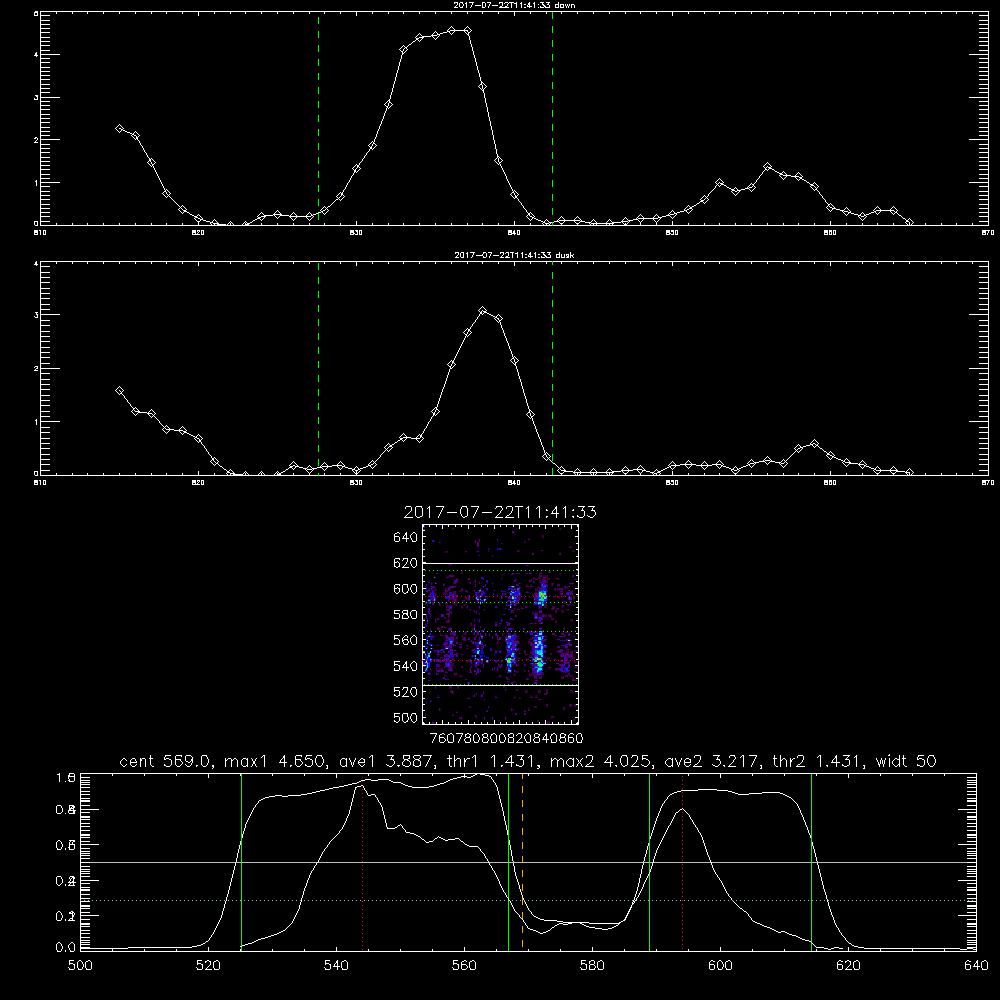Click the '580' y-axis label of the spectral image
This screenshot has width=1000, height=1000.
(406, 615)
